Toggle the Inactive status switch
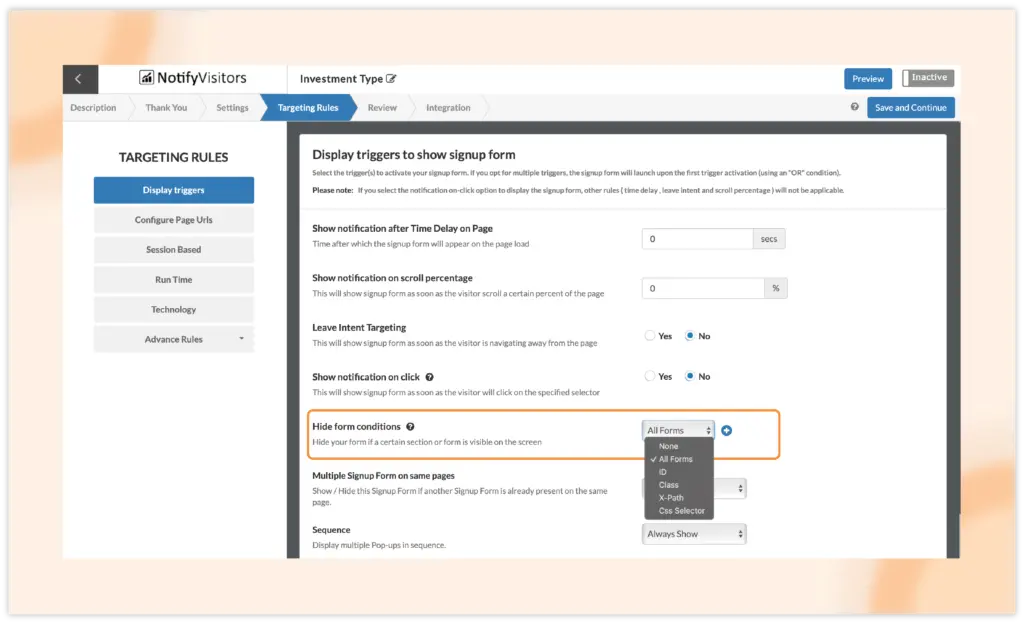1024x624 pixels. 928,78
